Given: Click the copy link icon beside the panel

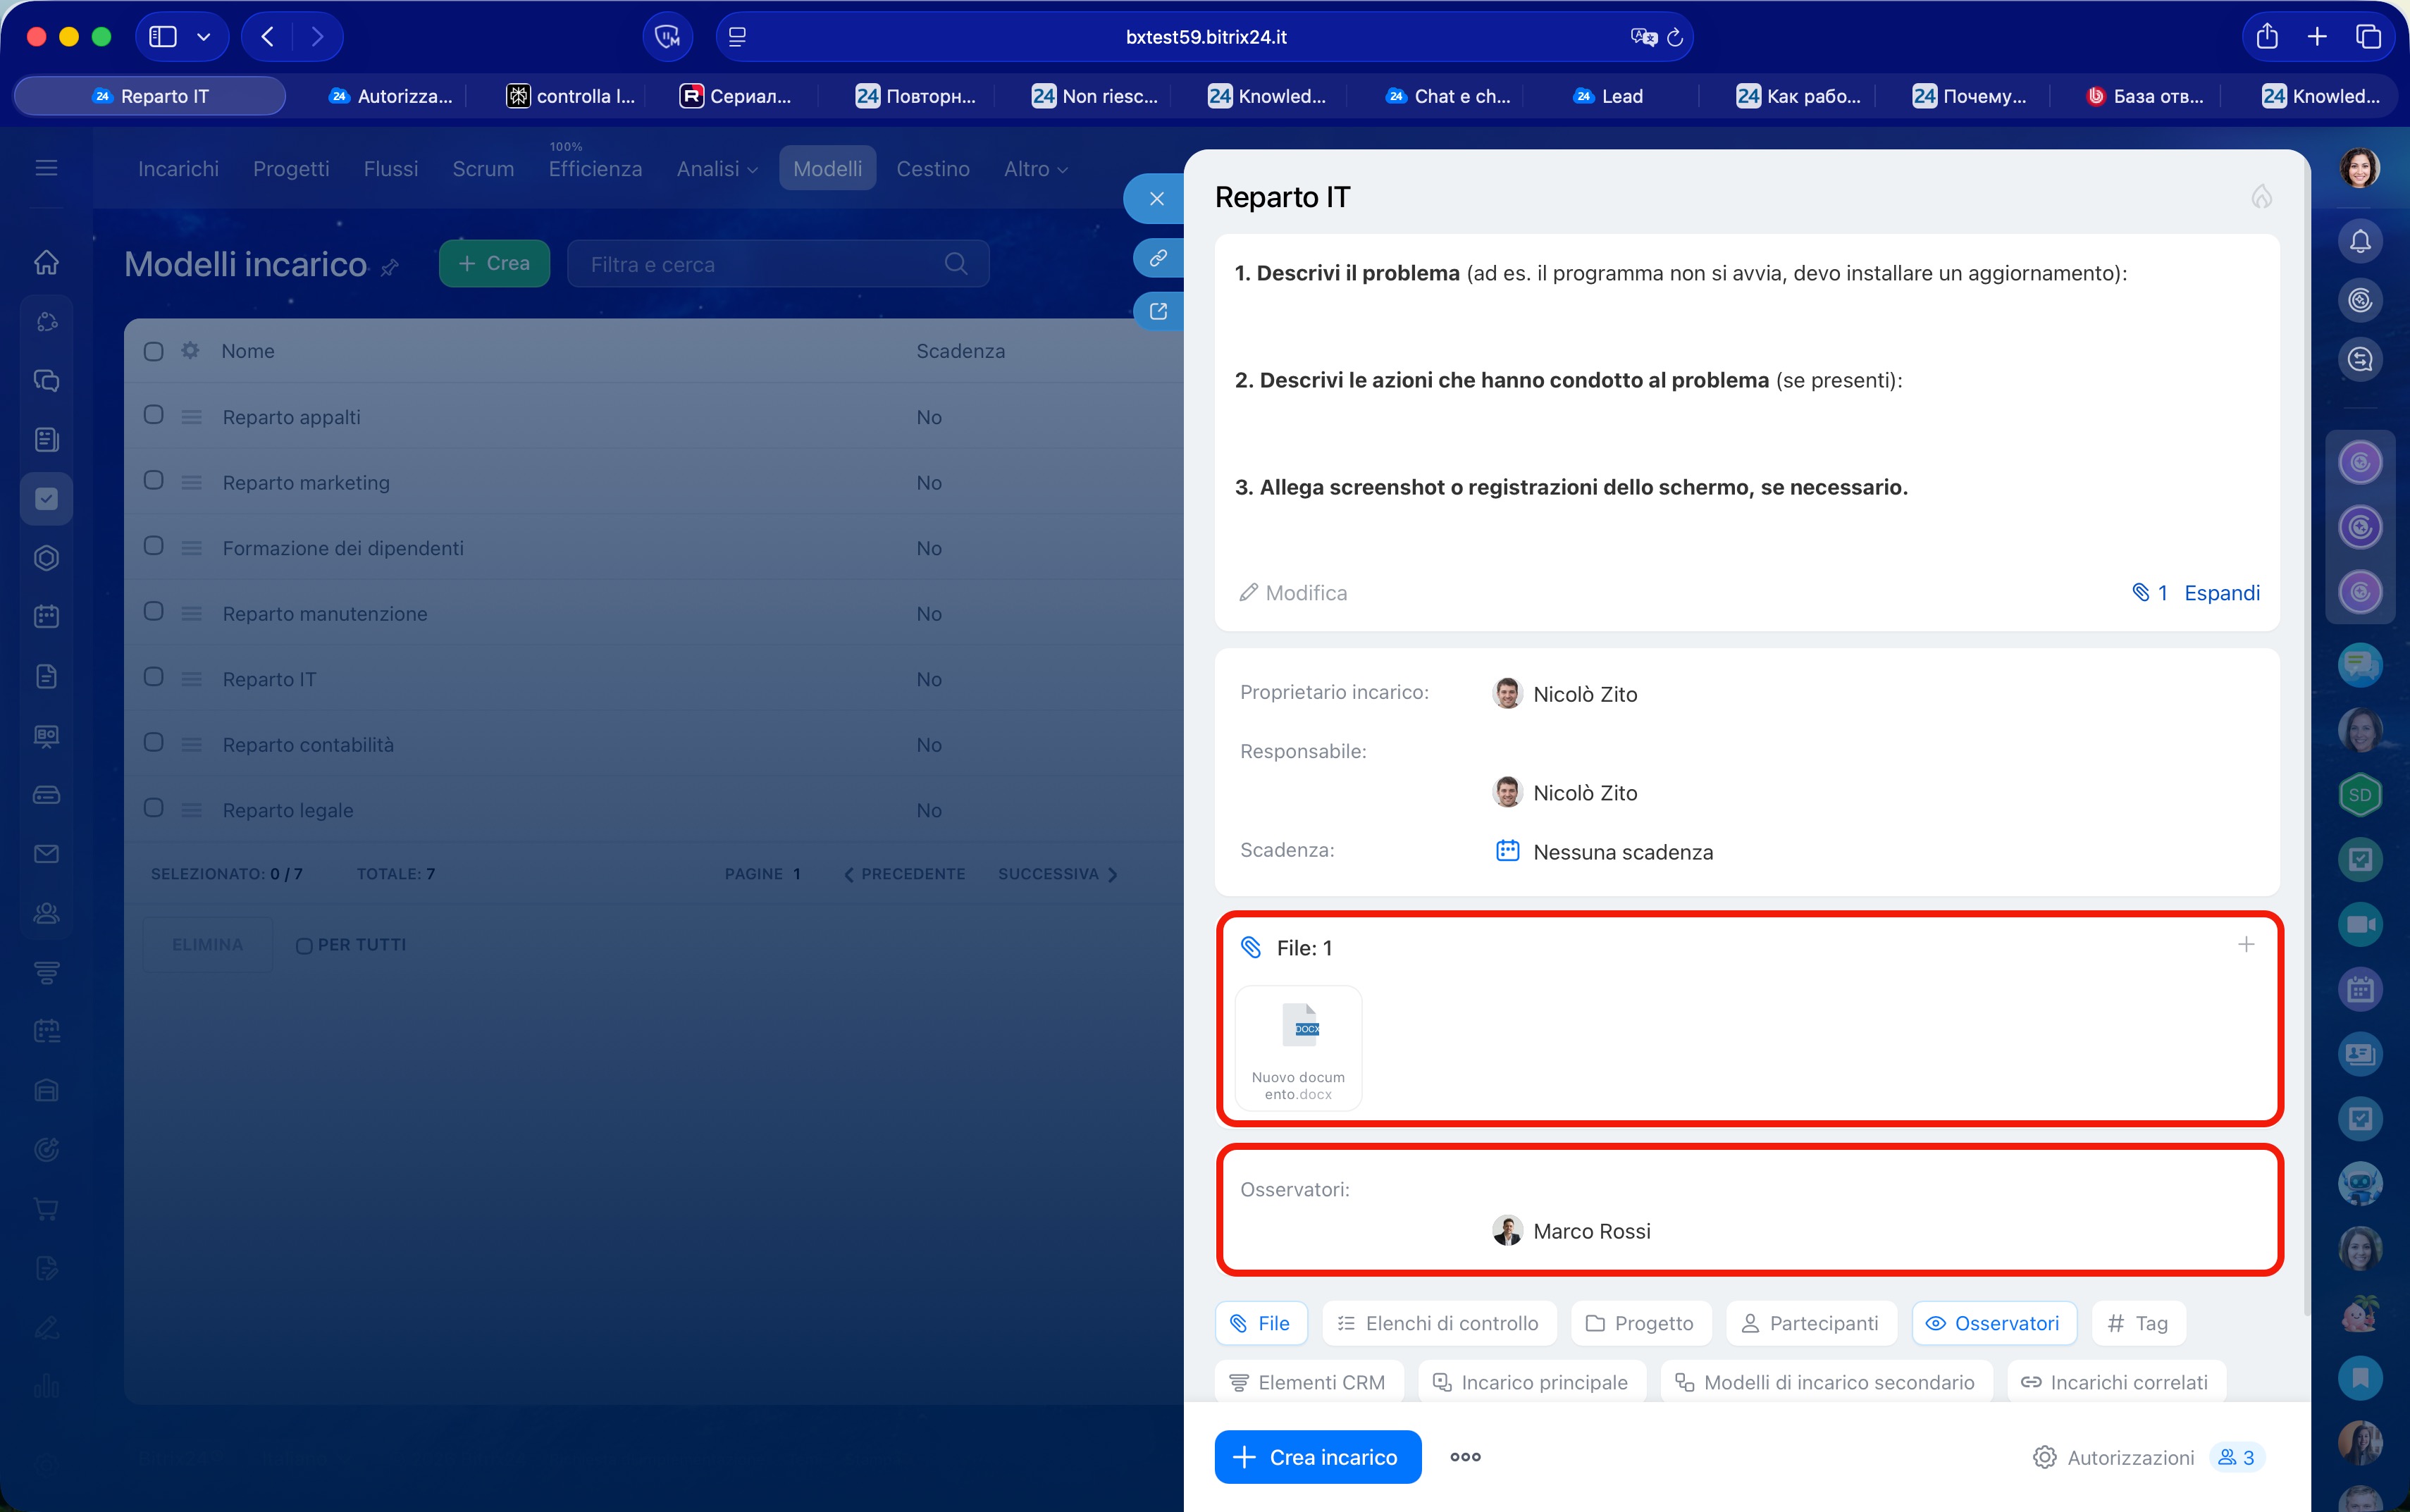Looking at the screenshot, I should coord(1158,258).
